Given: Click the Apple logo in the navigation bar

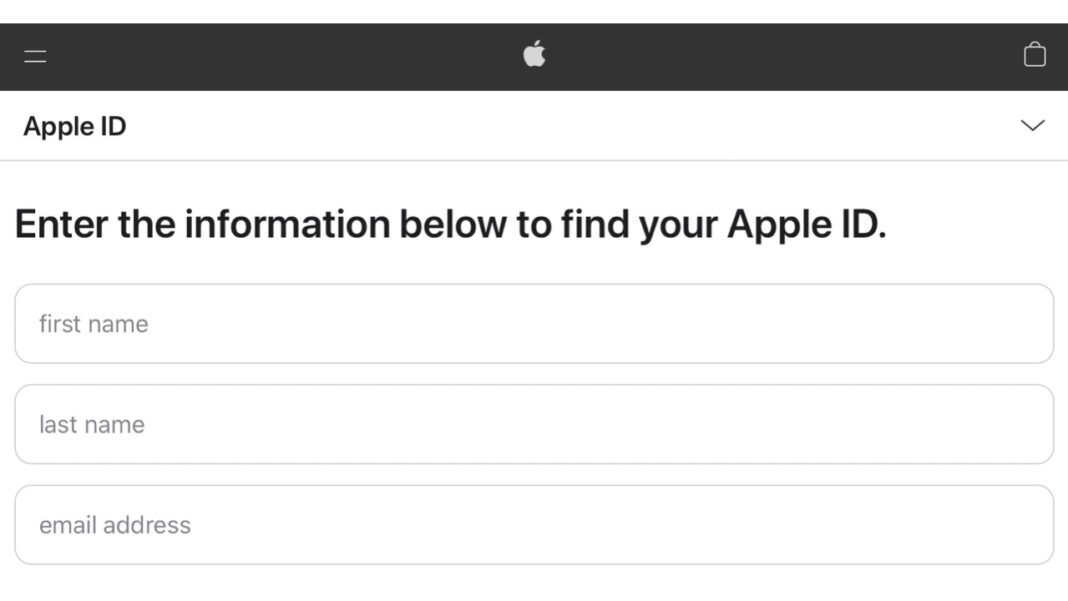Looking at the screenshot, I should click(534, 55).
